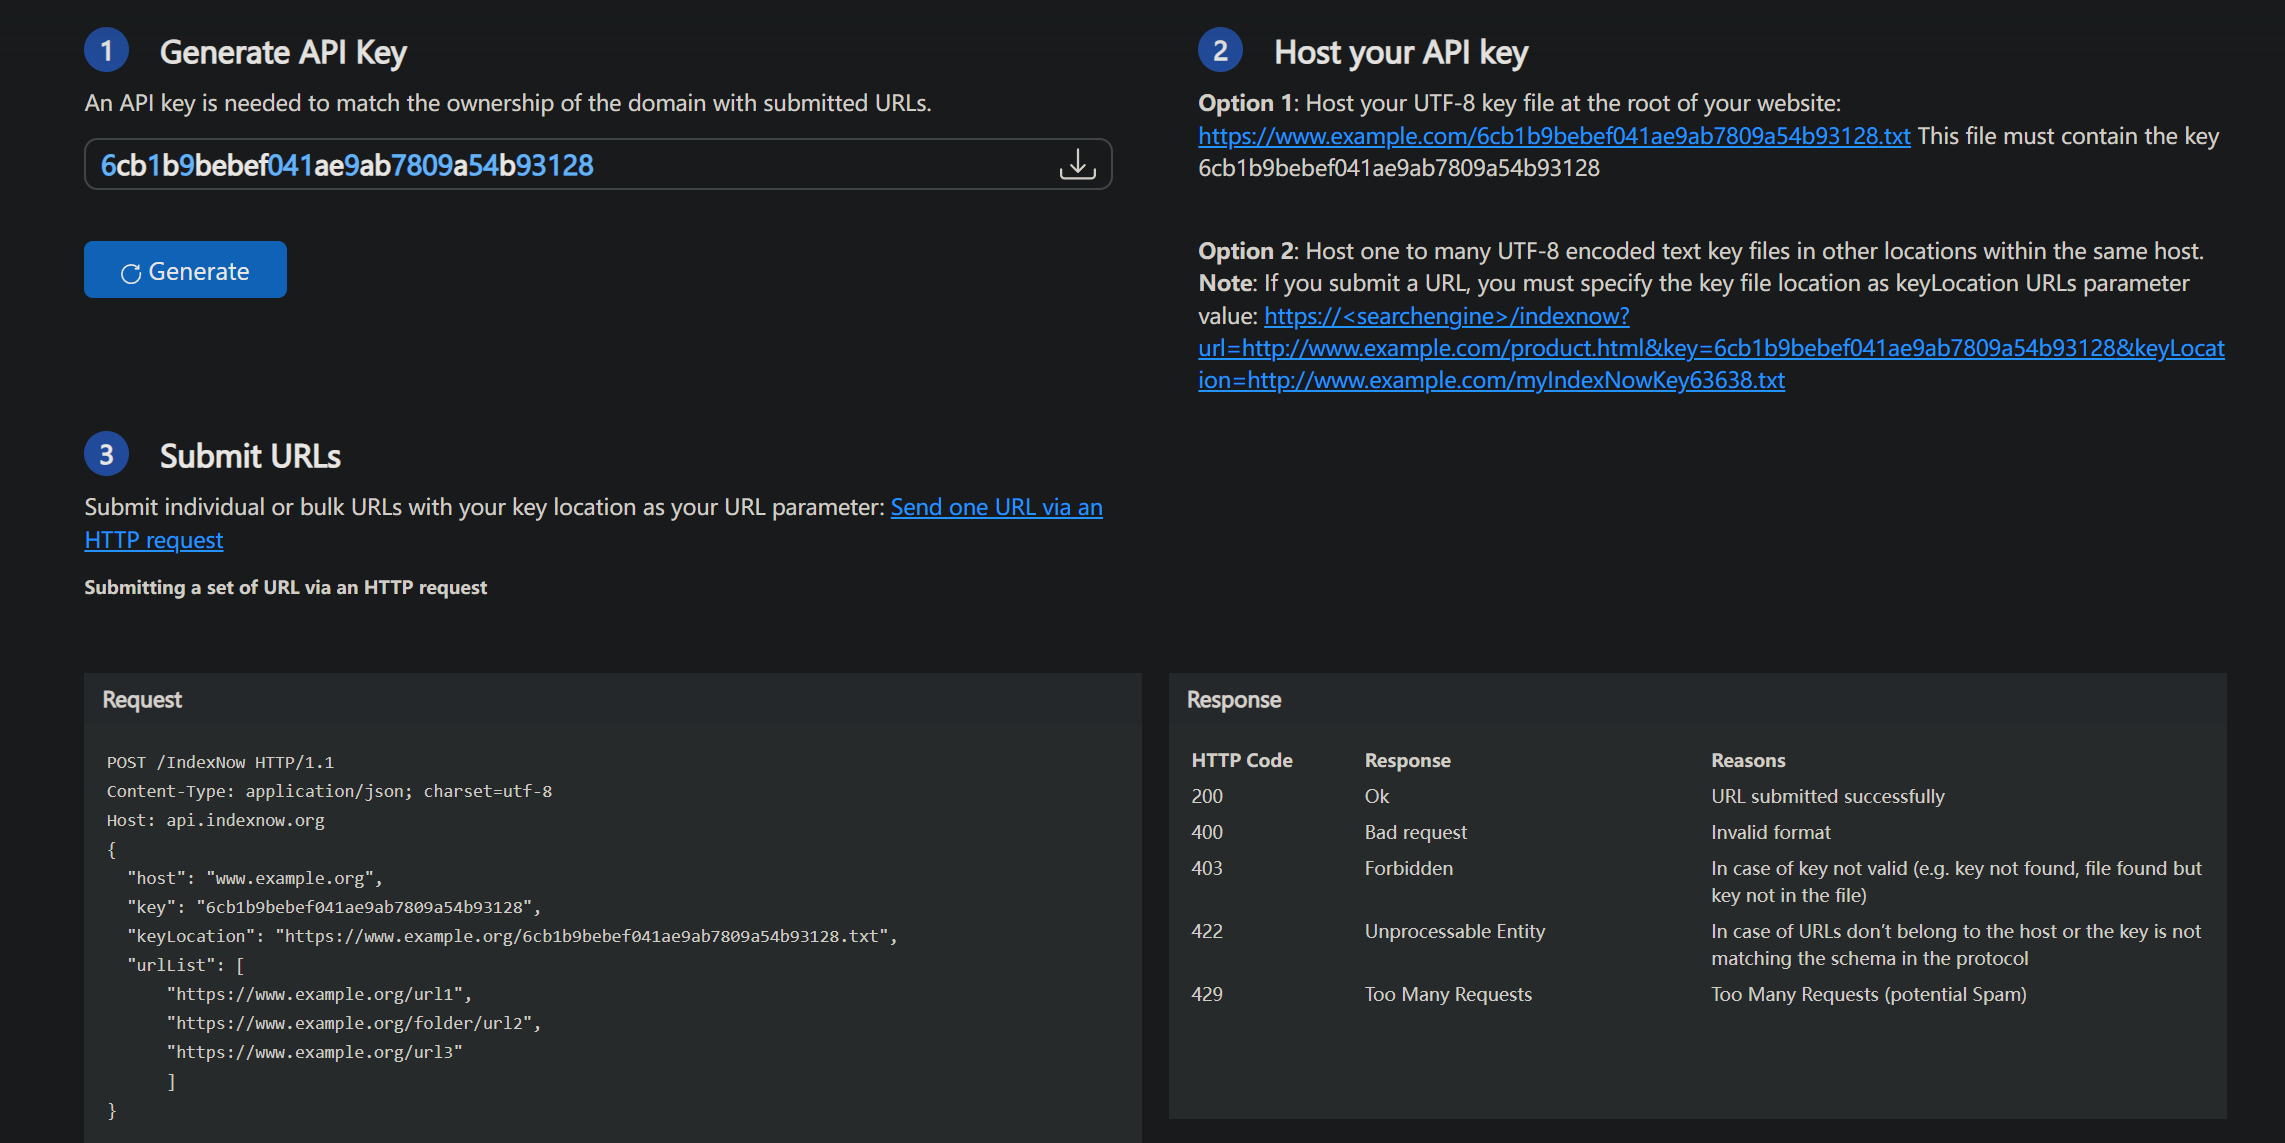Click the Generate button
Viewport: 2285px width, 1143px height.
point(185,270)
